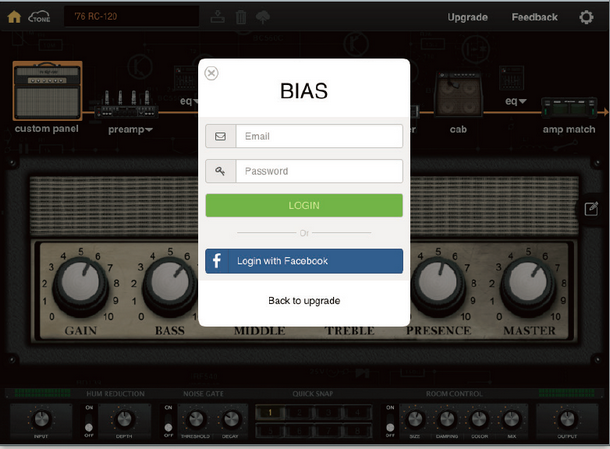Select Quick Snap slot 3
This screenshot has height=449, width=610.
pos(328,412)
